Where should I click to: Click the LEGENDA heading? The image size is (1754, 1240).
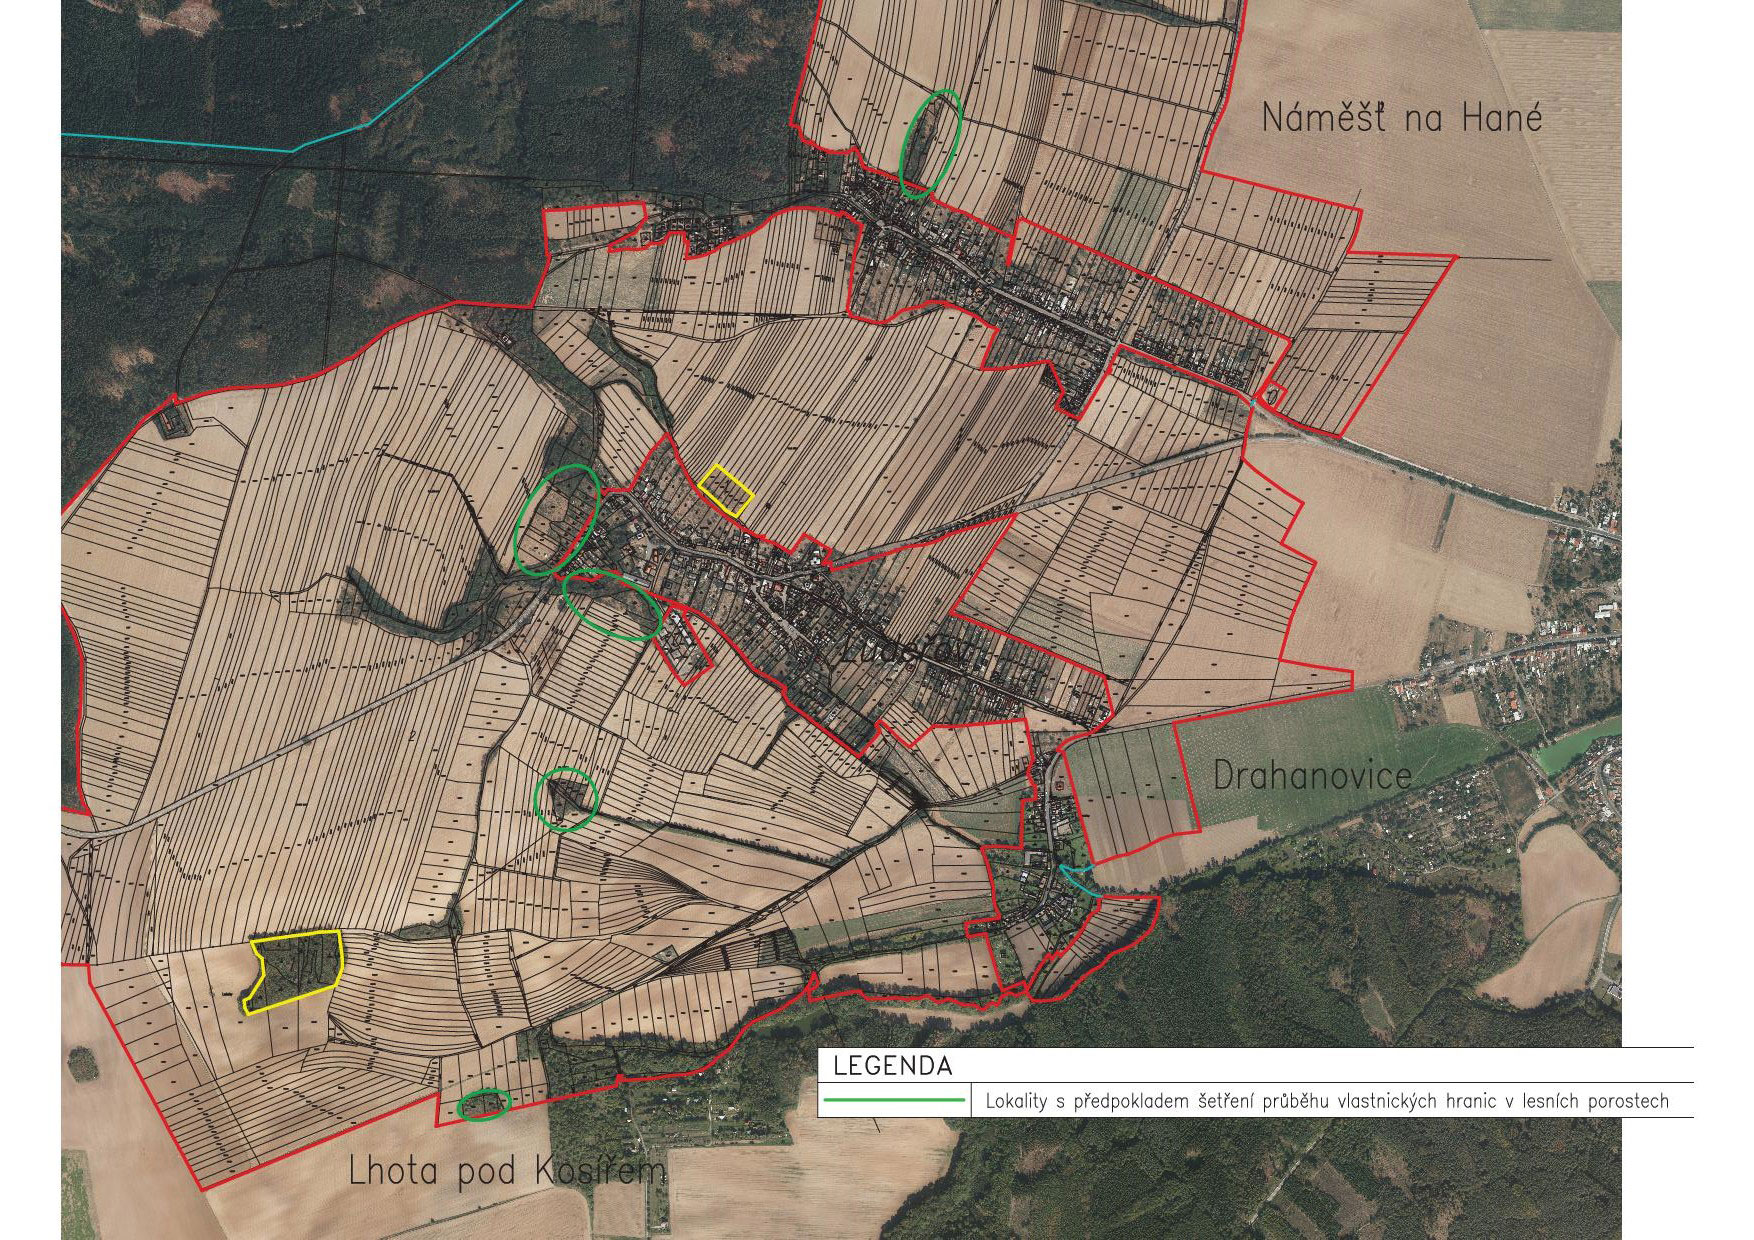pos(892,1066)
